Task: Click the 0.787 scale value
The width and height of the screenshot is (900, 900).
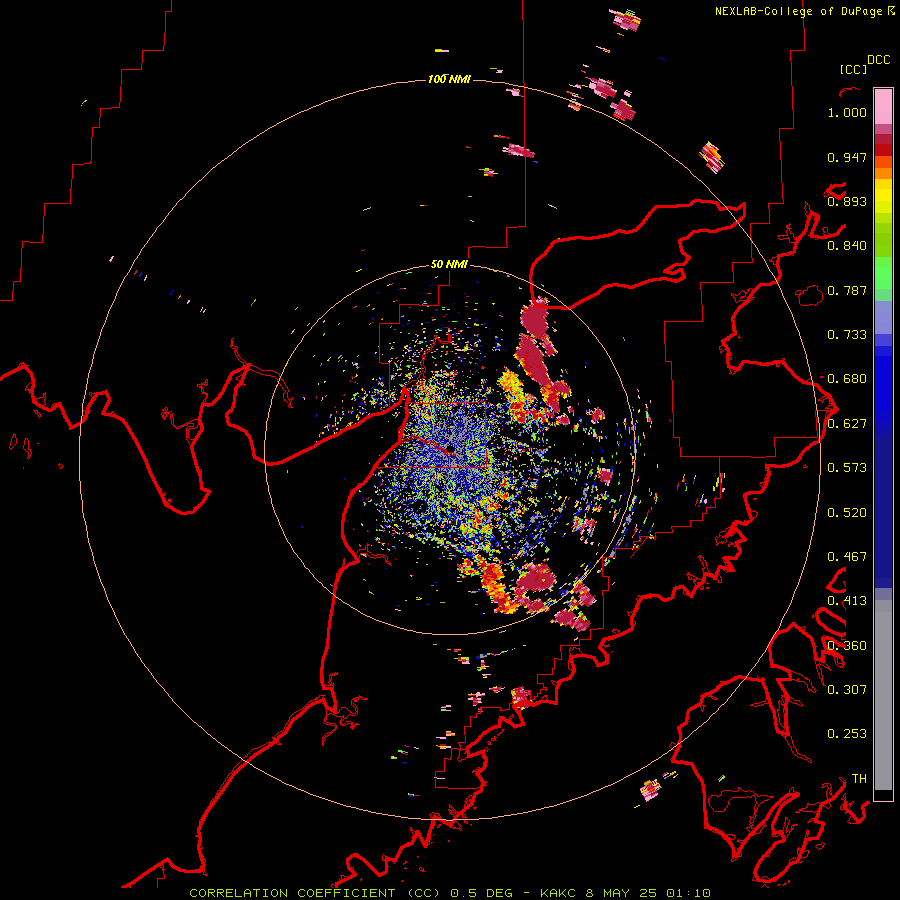Action: (847, 290)
